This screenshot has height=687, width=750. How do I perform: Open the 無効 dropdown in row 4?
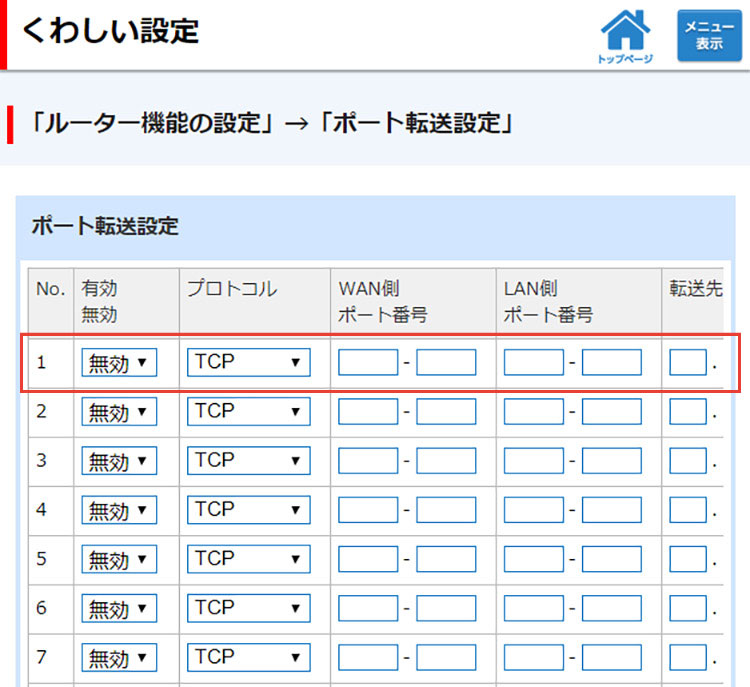(x=119, y=510)
